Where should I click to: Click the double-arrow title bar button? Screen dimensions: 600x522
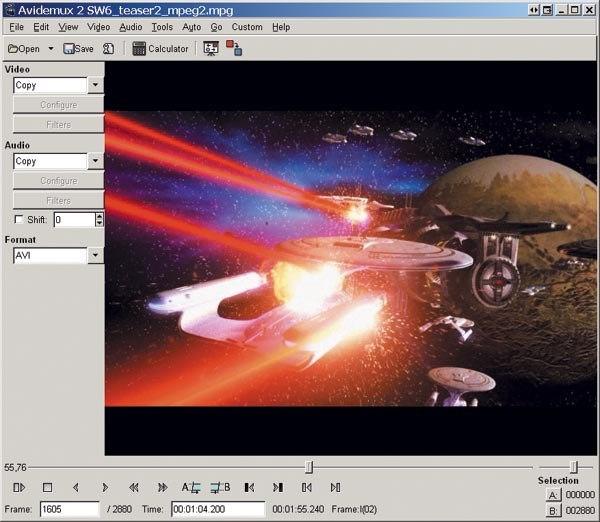[x=533, y=10]
